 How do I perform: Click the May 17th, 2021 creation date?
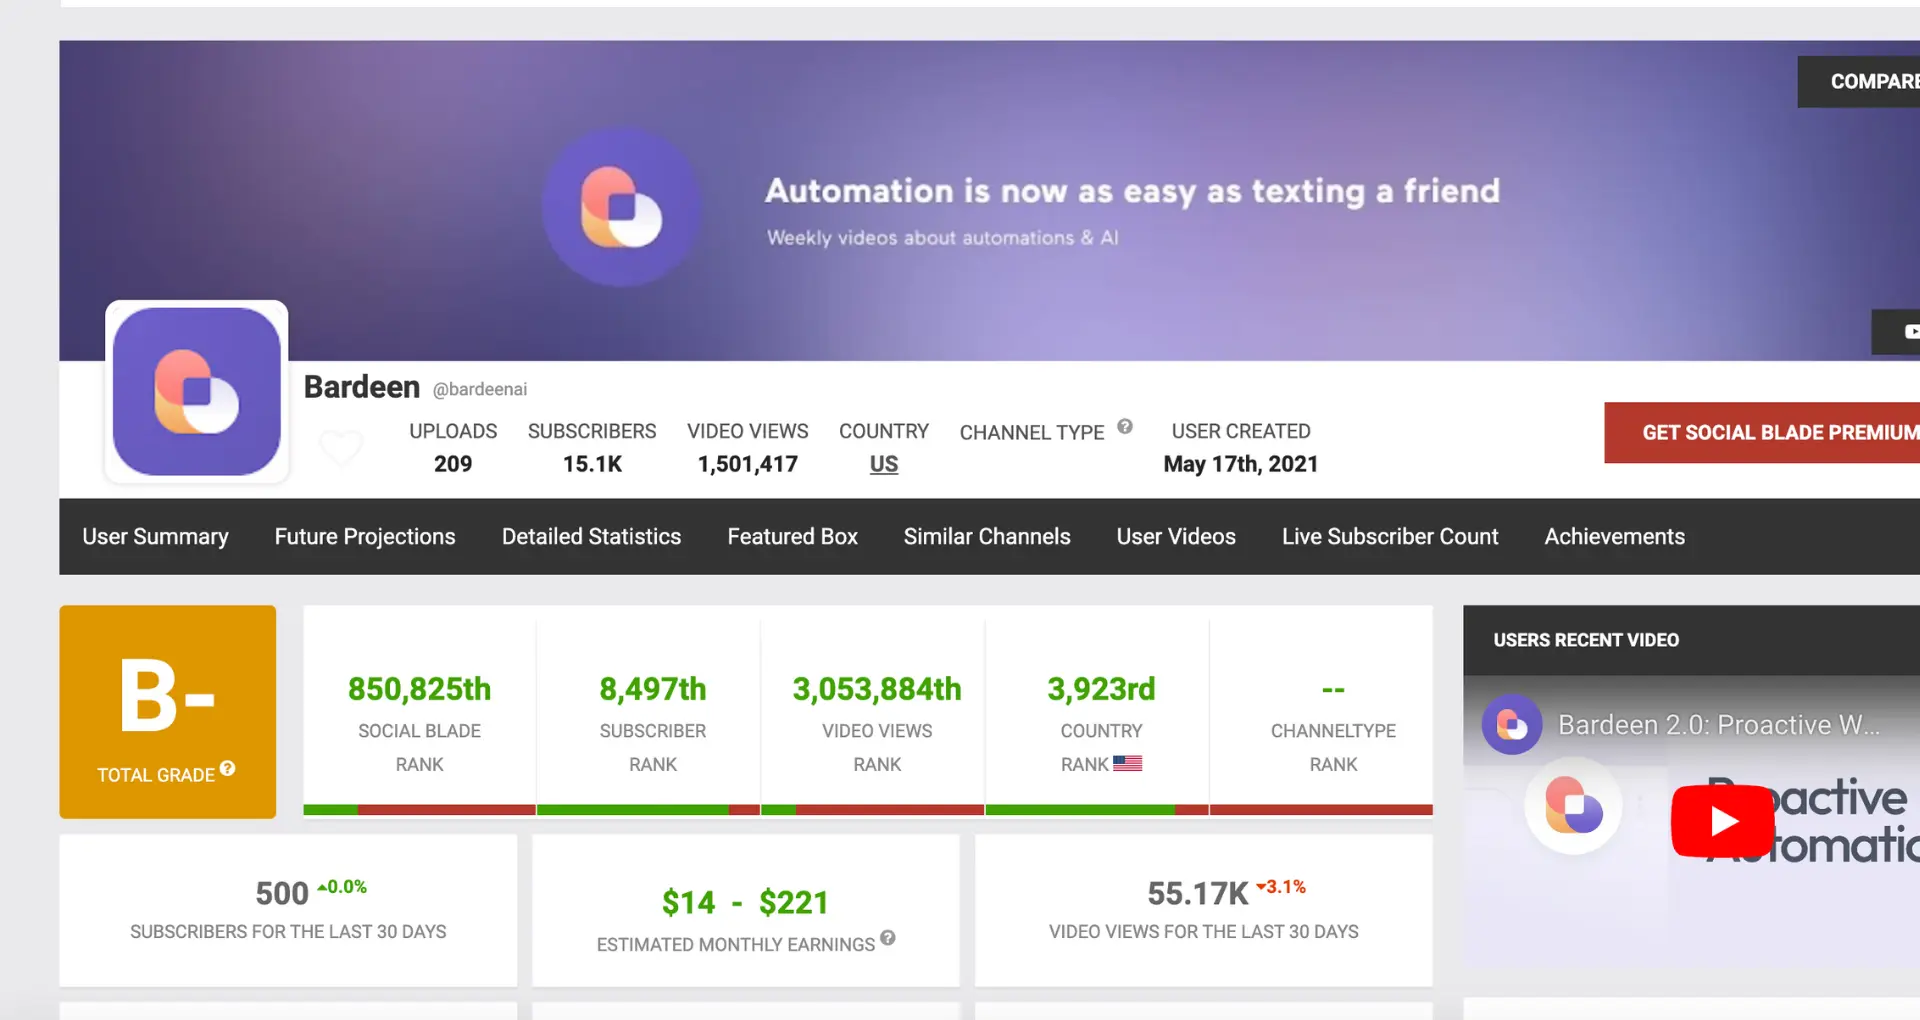1241,465
